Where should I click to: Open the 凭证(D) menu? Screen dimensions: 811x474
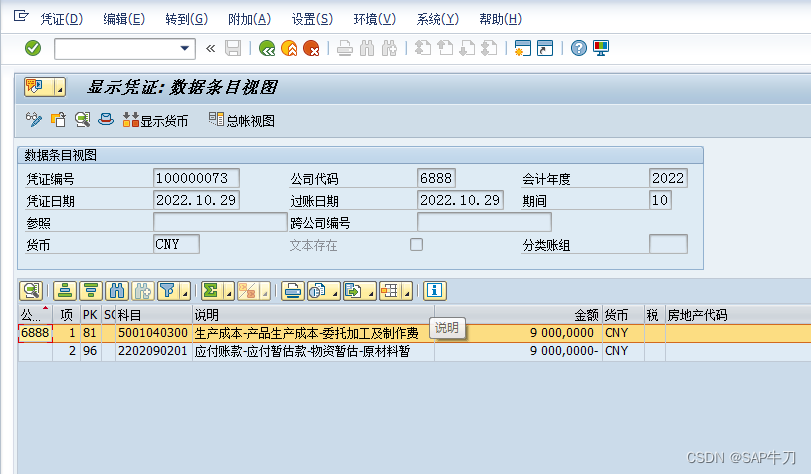click(x=62, y=19)
